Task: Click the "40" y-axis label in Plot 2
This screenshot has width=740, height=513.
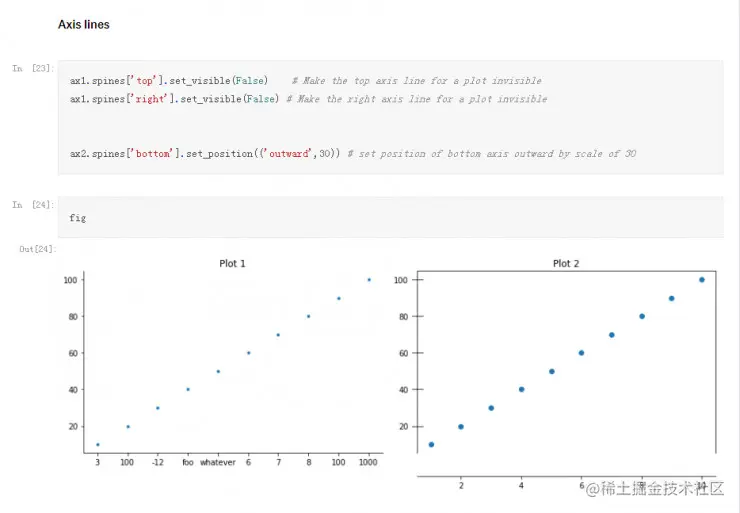Action: click(x=404, y=390)
